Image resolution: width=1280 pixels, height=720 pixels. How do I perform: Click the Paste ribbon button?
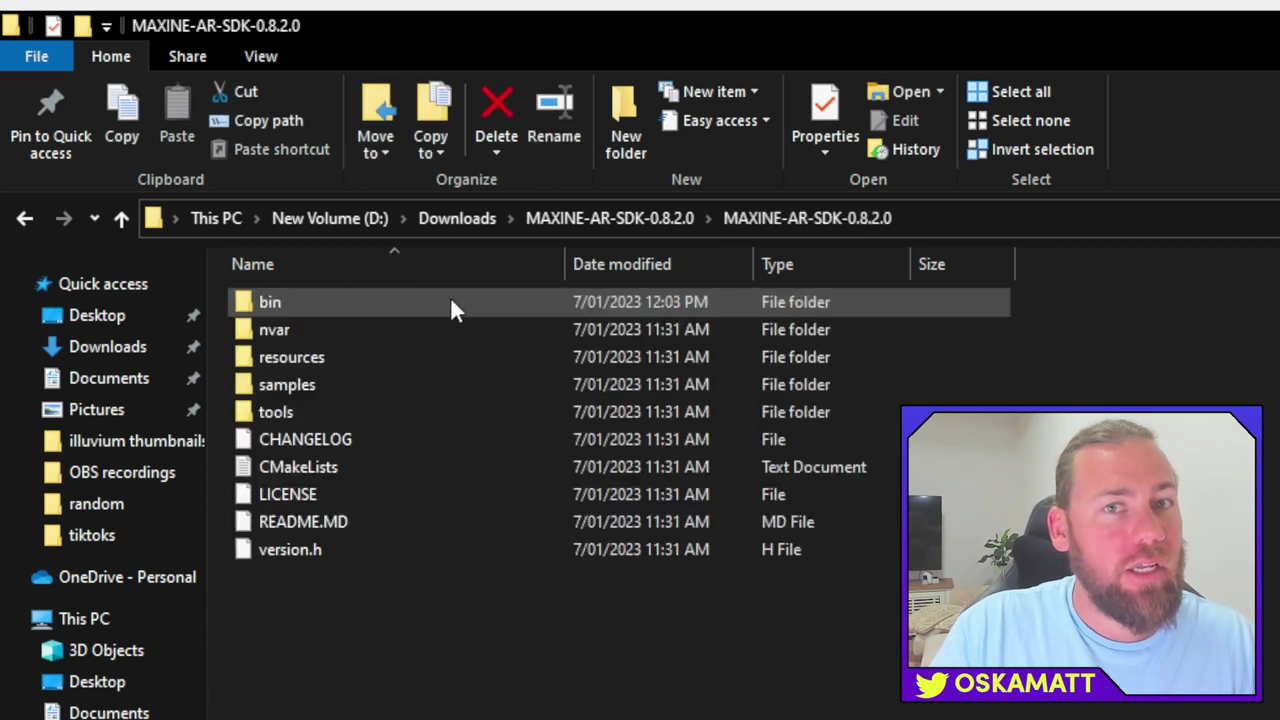(x=177, y=116)
